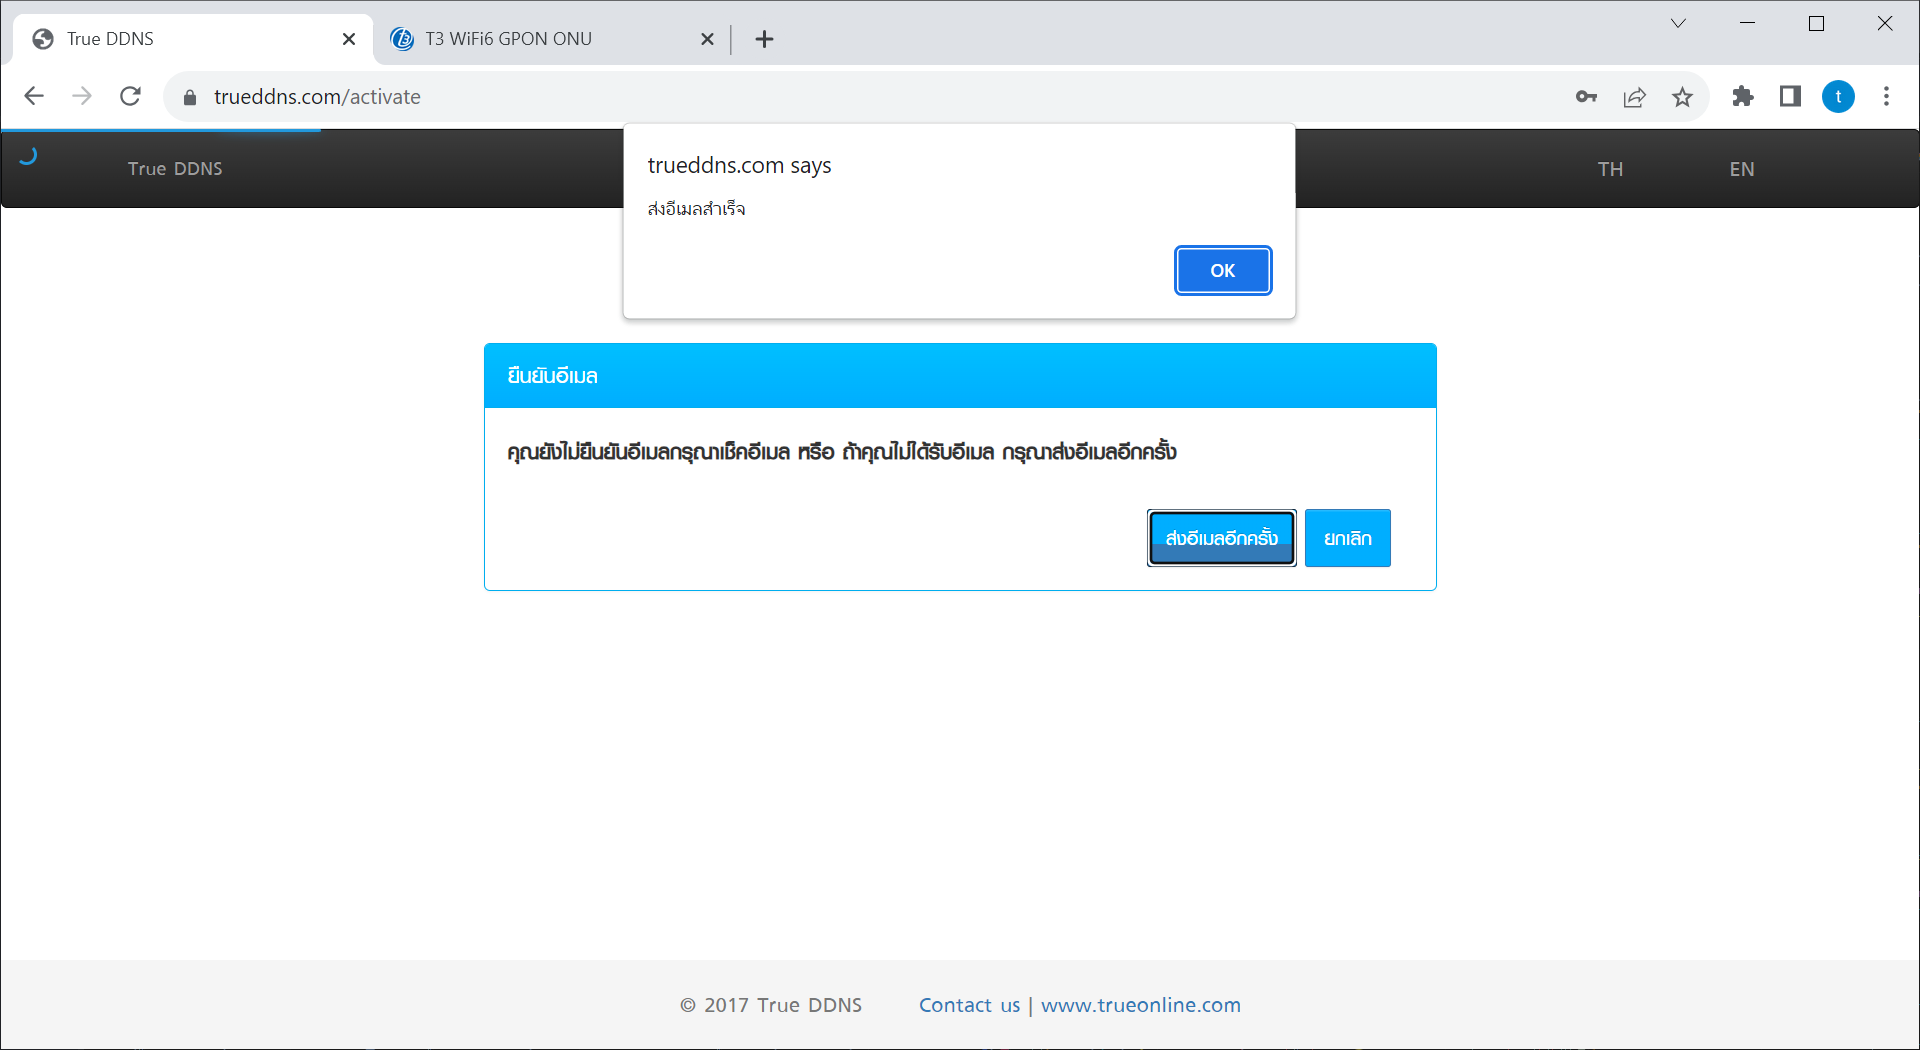Expand the tab search dropdown
1920x1050 pixels.
1678,23
